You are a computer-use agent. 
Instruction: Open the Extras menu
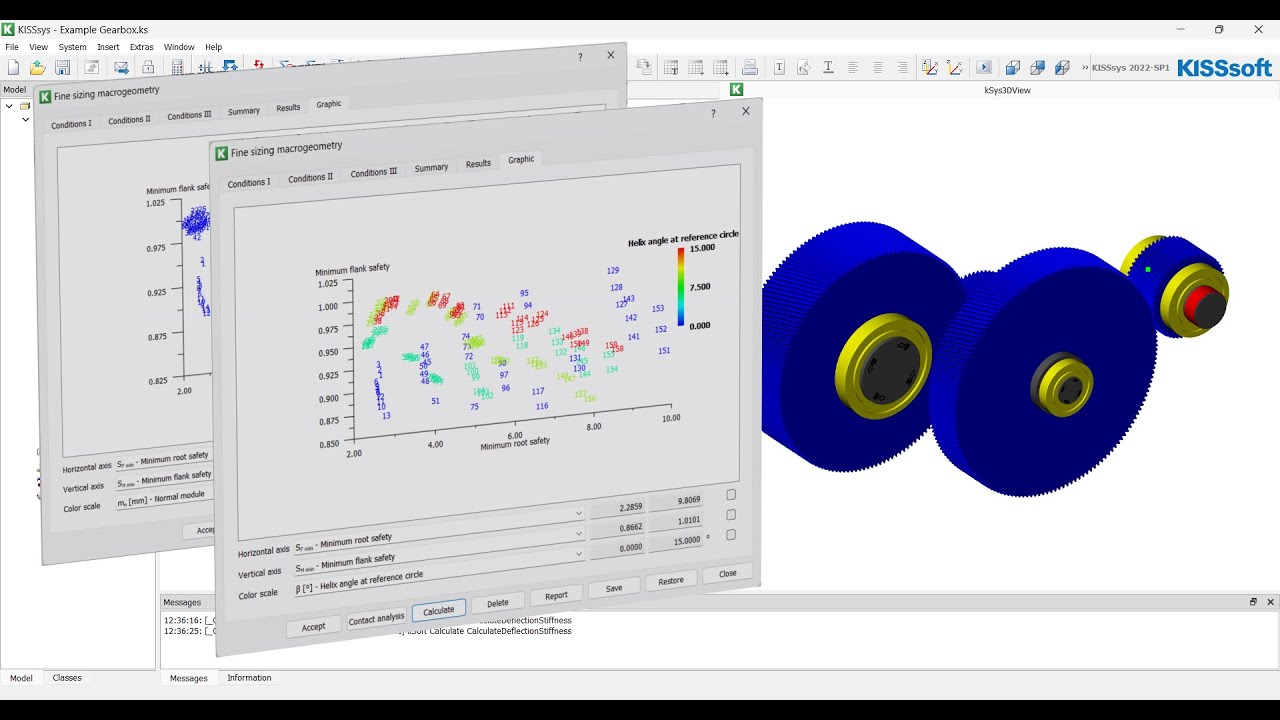tap(141, 47)
